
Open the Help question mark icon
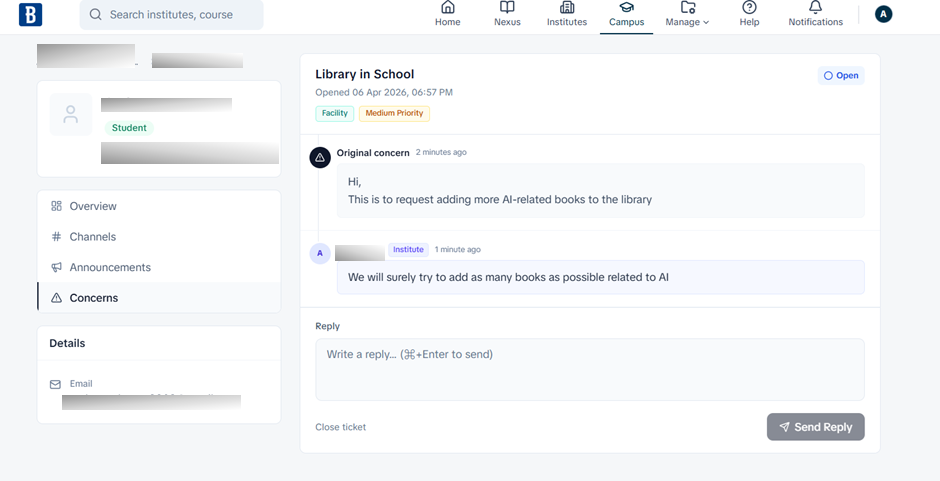tap(749, 8)
